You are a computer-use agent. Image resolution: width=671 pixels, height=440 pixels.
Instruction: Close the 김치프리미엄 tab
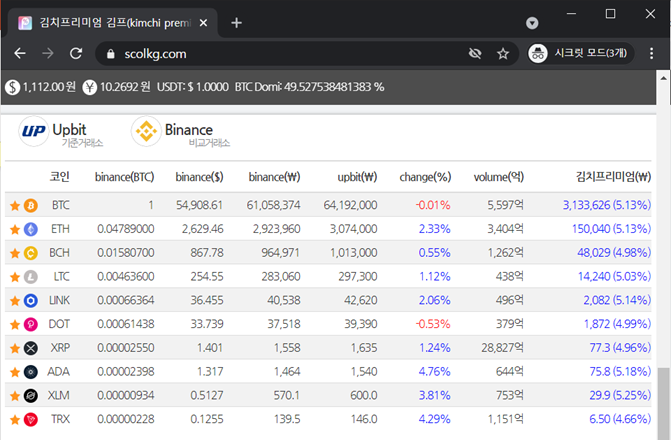(x=204, y=23)
